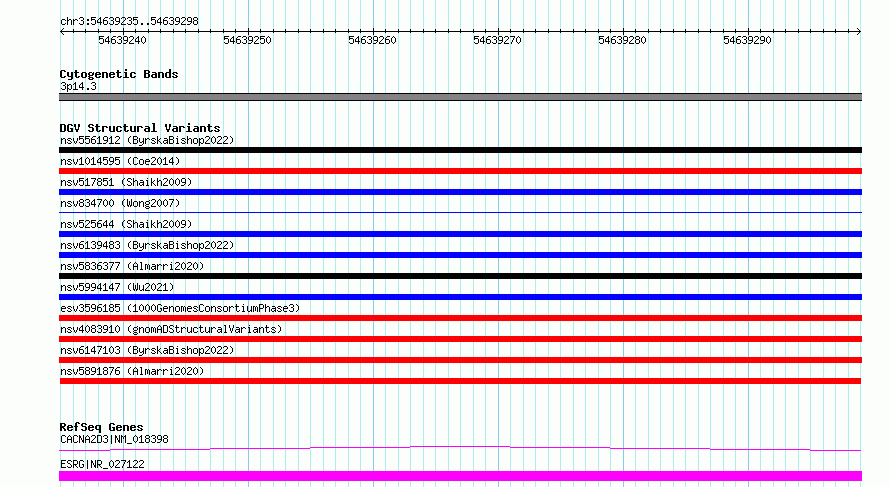Select ruler position 54639280
Screen dimensions: 890x487
coord(622,40)
